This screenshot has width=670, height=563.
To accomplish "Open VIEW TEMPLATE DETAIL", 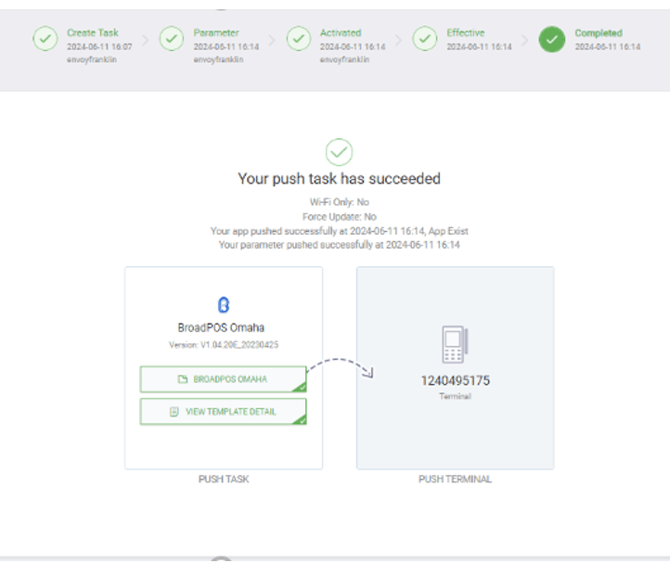I will [223, 411].
